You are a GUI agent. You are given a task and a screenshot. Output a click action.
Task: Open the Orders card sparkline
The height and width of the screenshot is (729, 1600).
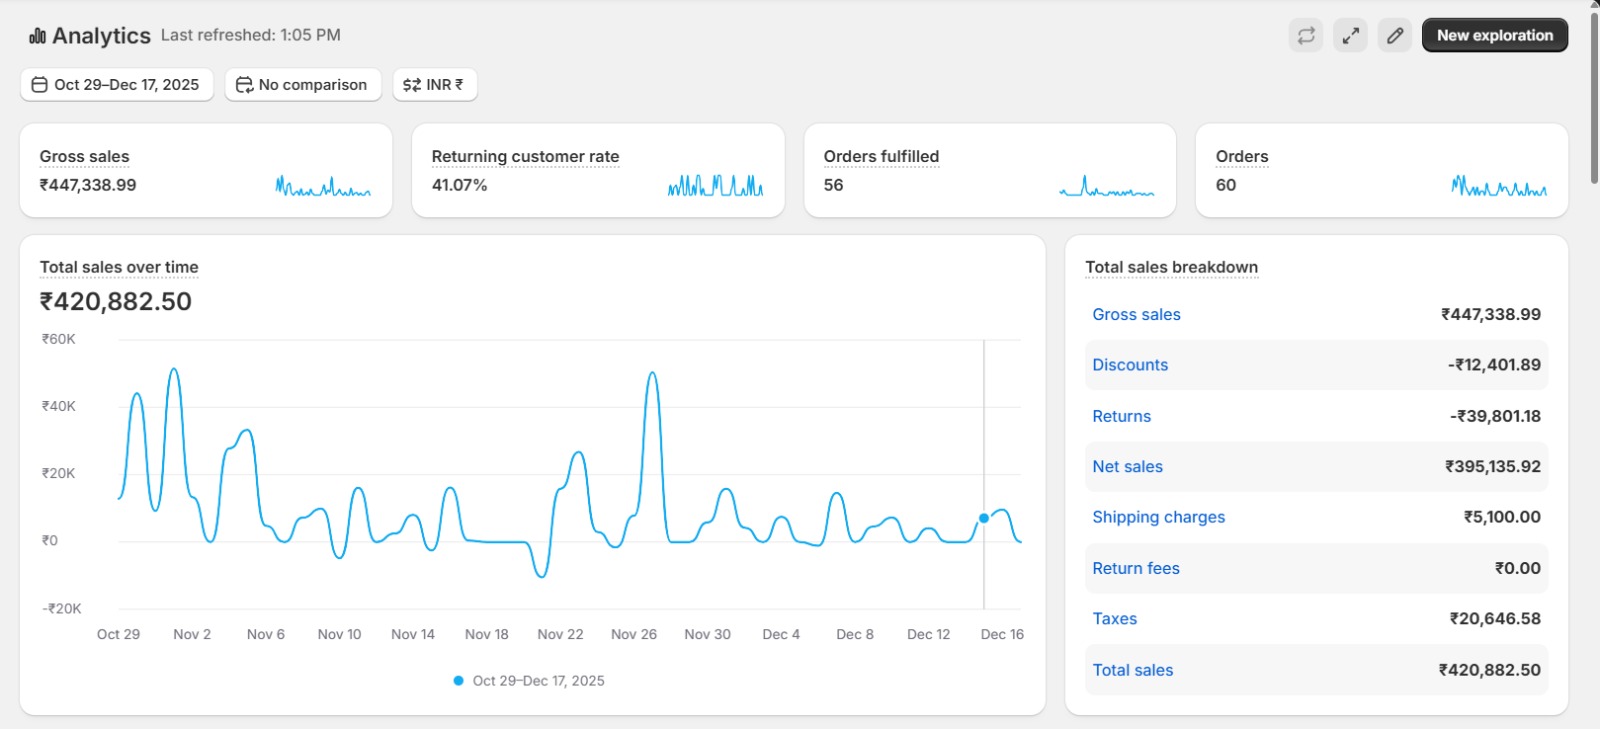(x=1499, y=186)
